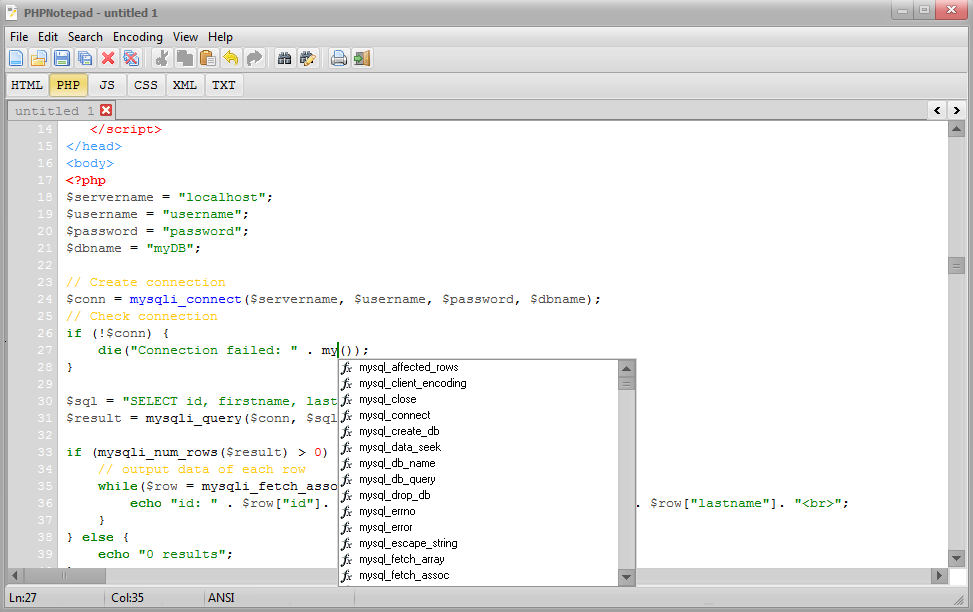Screen dimensions: 973x612
Task: Click the Close All files icon
Action: coord(131,58)
